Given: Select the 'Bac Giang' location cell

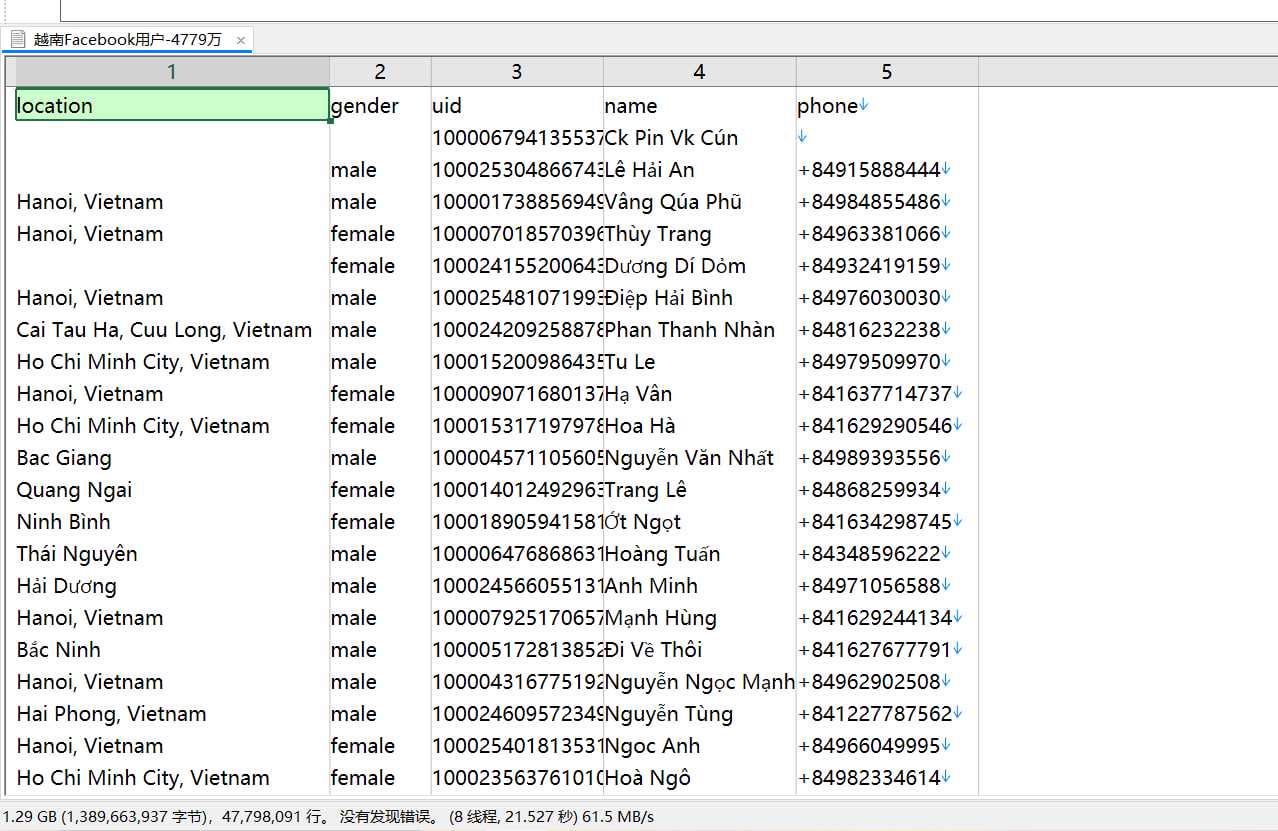Looking at the screenshot, I should tap(172, 458).
